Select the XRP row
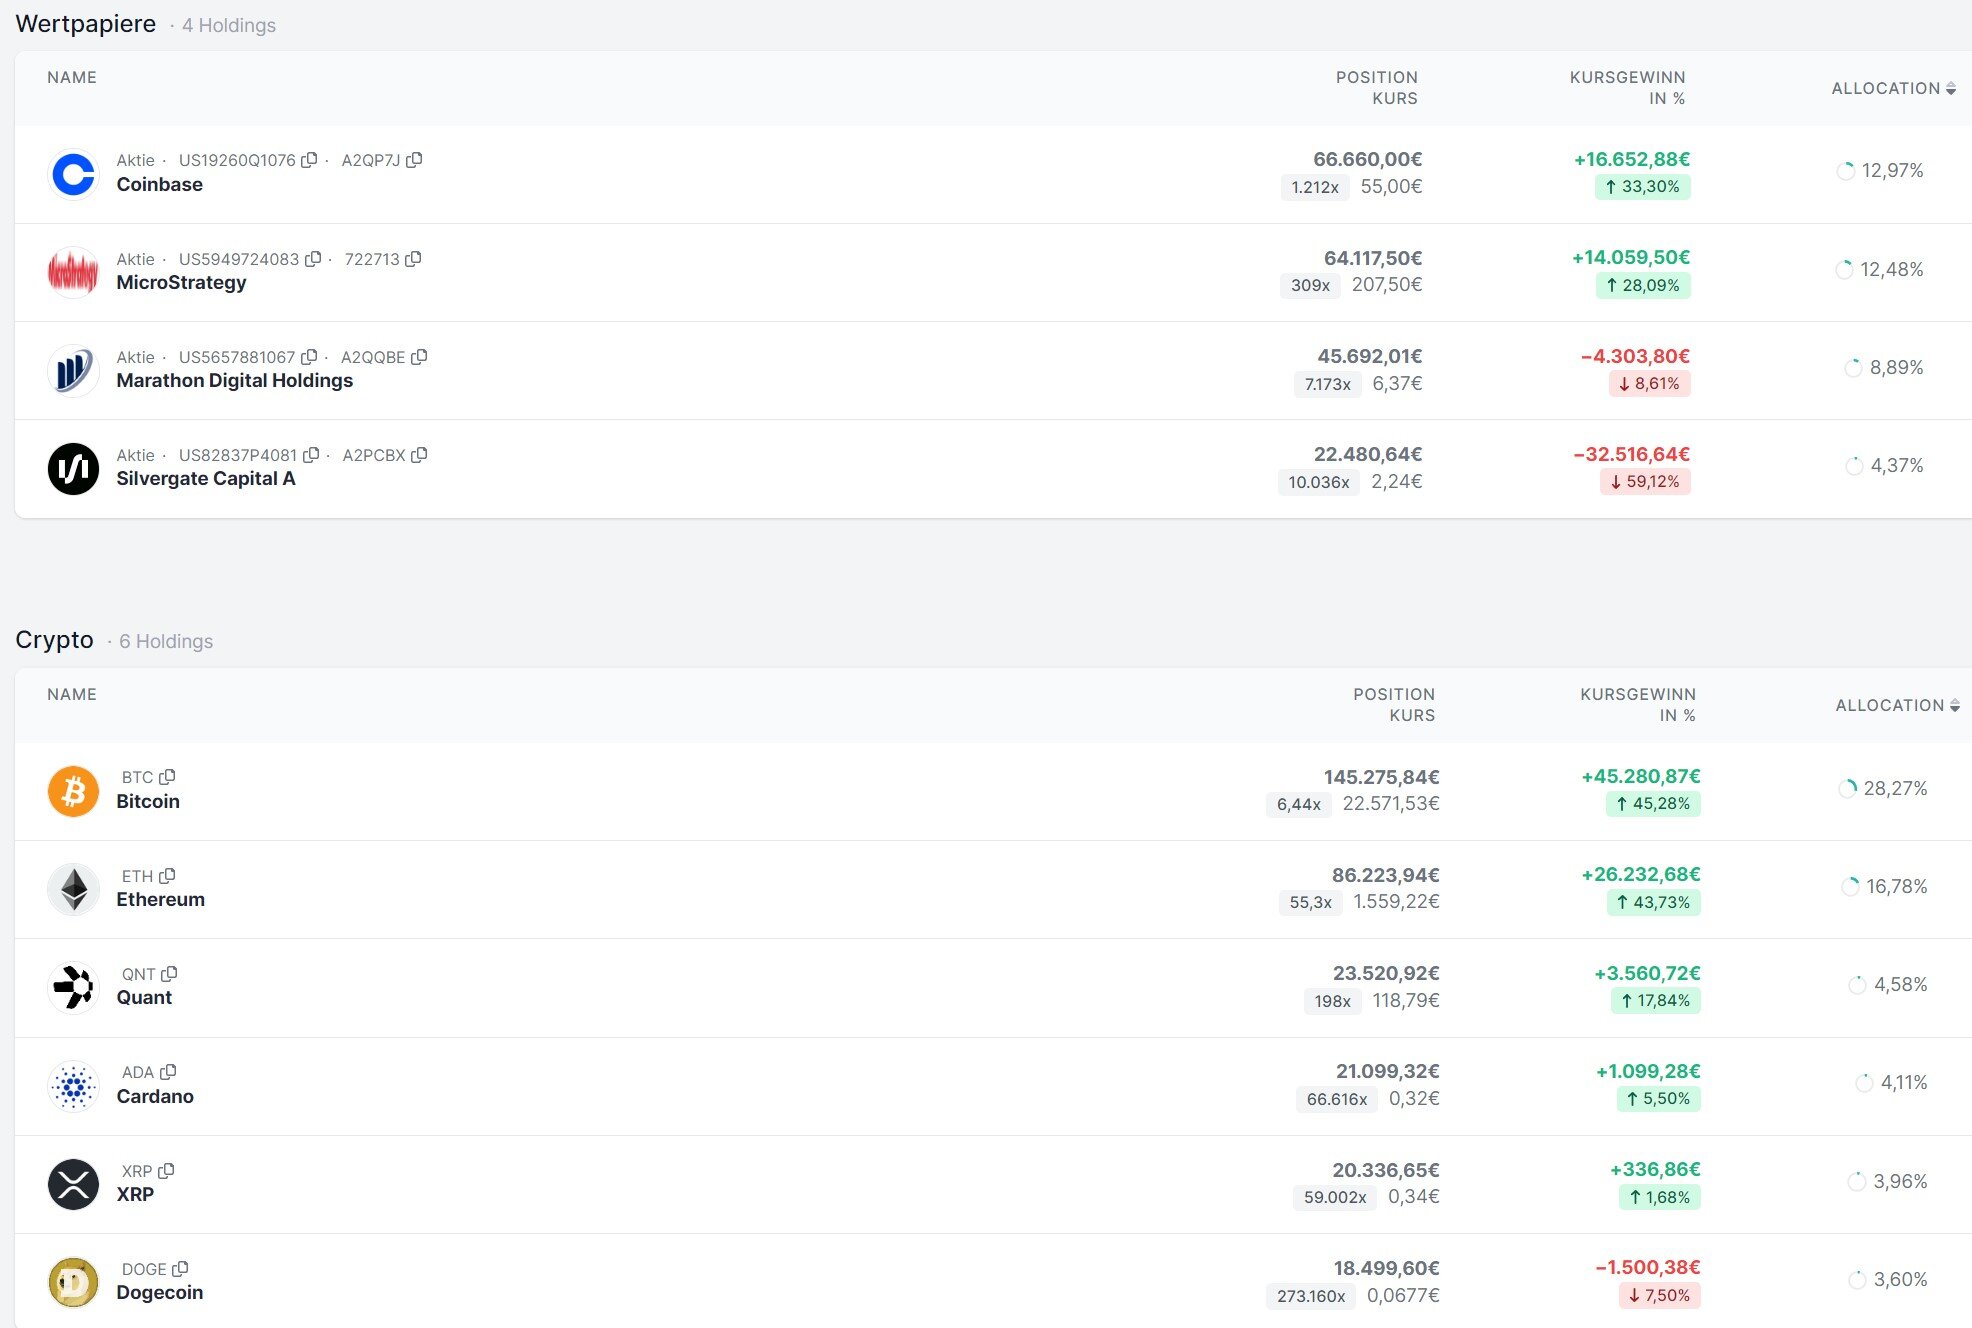The height and width of the screenshot is (1328, 1972). [x=135, y=1195]
